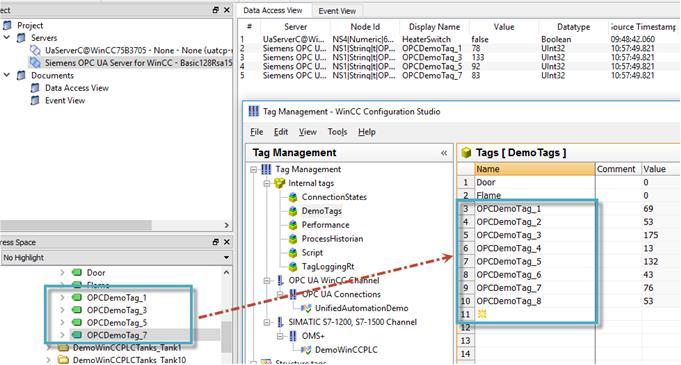The width and height of the screenshot is (681, 365).
Task: Click the DemoTags tag group icon
Action: coord(293,211)
